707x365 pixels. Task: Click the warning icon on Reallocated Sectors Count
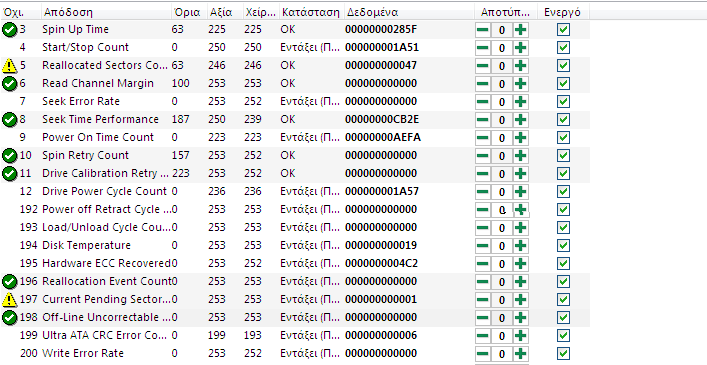(9, 66)
